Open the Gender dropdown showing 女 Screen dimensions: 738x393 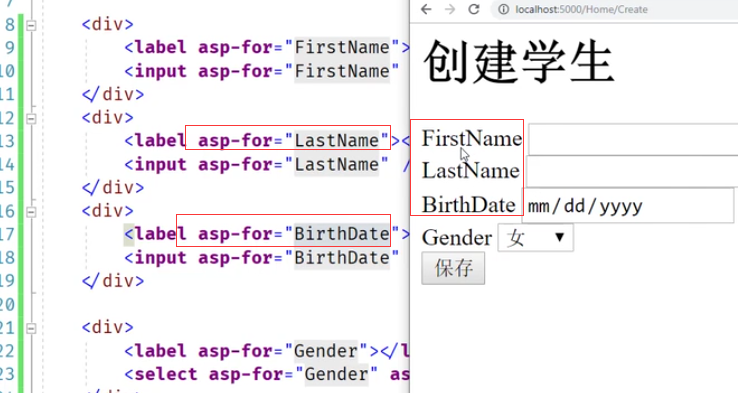(536, 238)
